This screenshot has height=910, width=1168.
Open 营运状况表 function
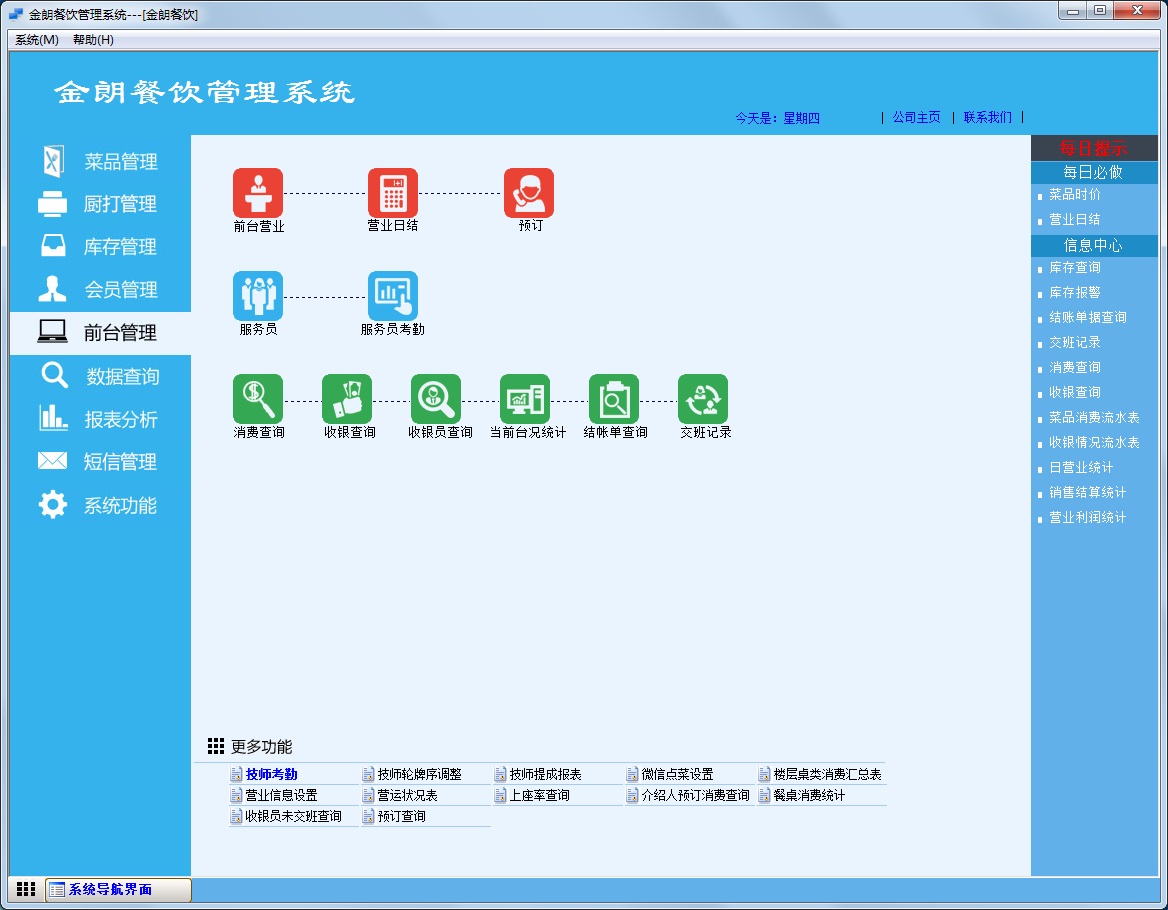[407, 795]
